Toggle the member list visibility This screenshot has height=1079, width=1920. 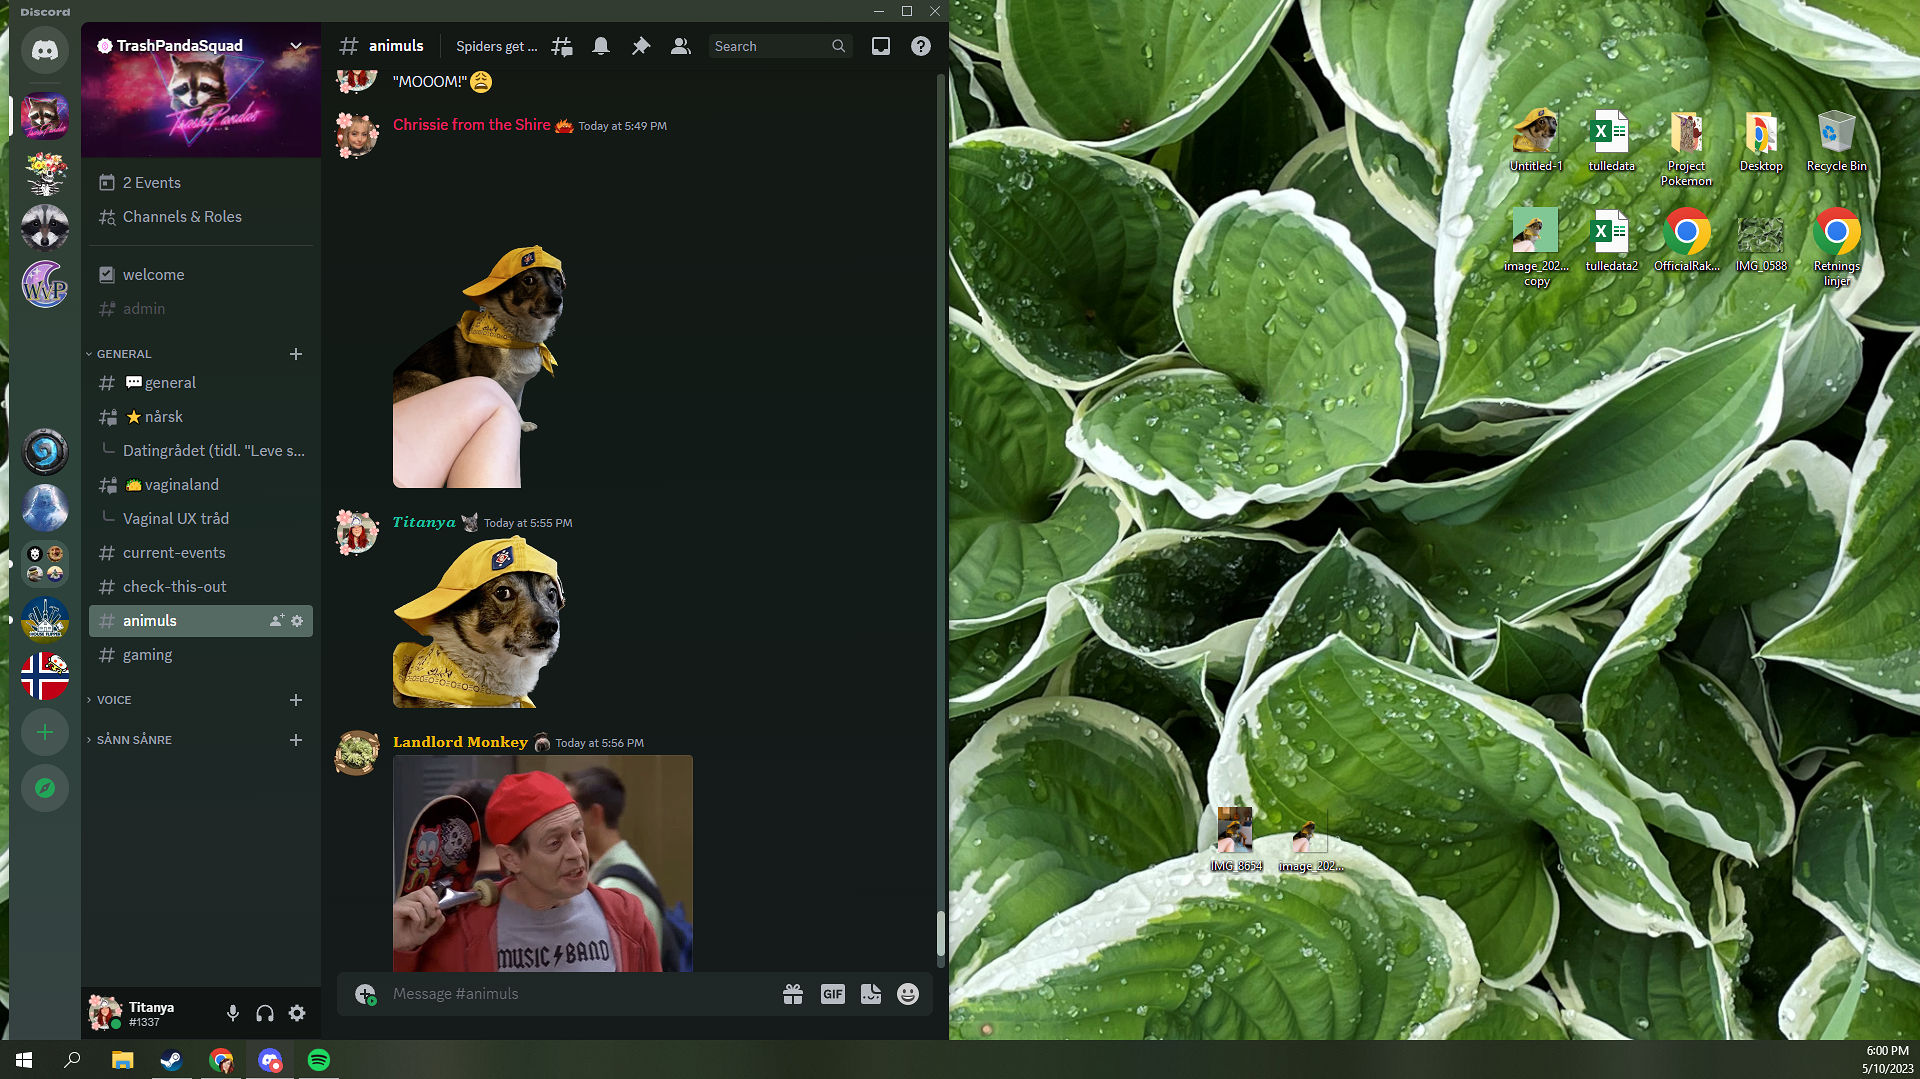pos(680,45)
